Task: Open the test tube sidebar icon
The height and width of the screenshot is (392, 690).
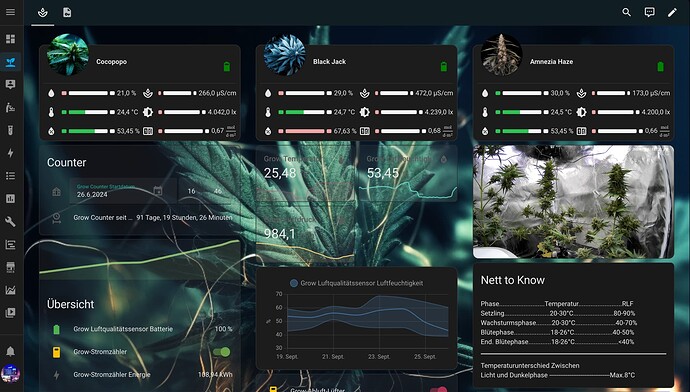Action: pyautogui.click(x=10, y=130)
